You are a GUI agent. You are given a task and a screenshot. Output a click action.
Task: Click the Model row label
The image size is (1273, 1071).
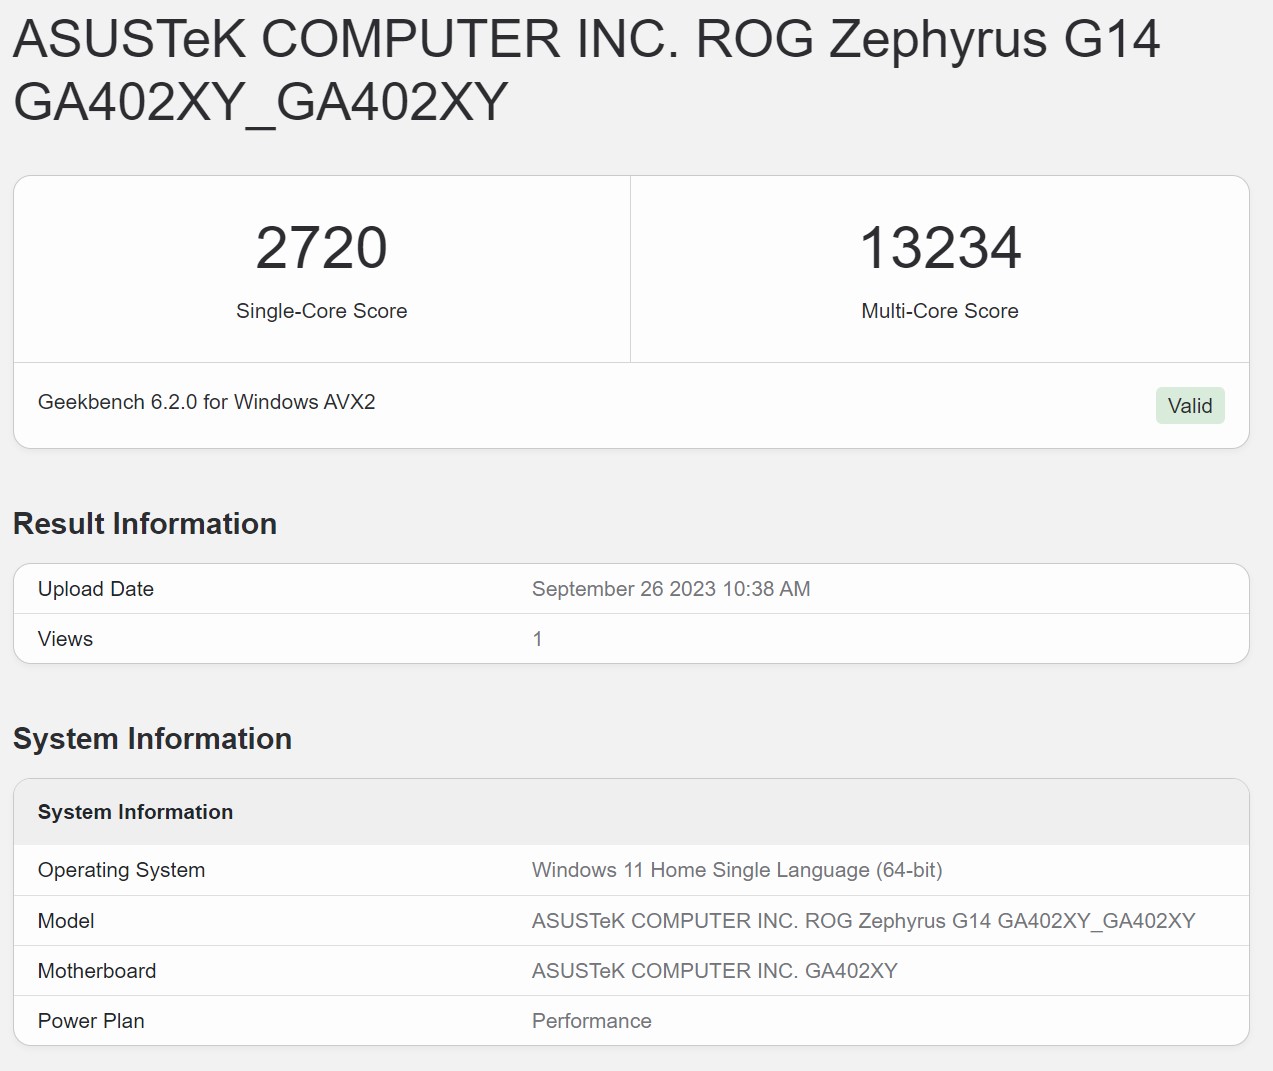(66, 921)
